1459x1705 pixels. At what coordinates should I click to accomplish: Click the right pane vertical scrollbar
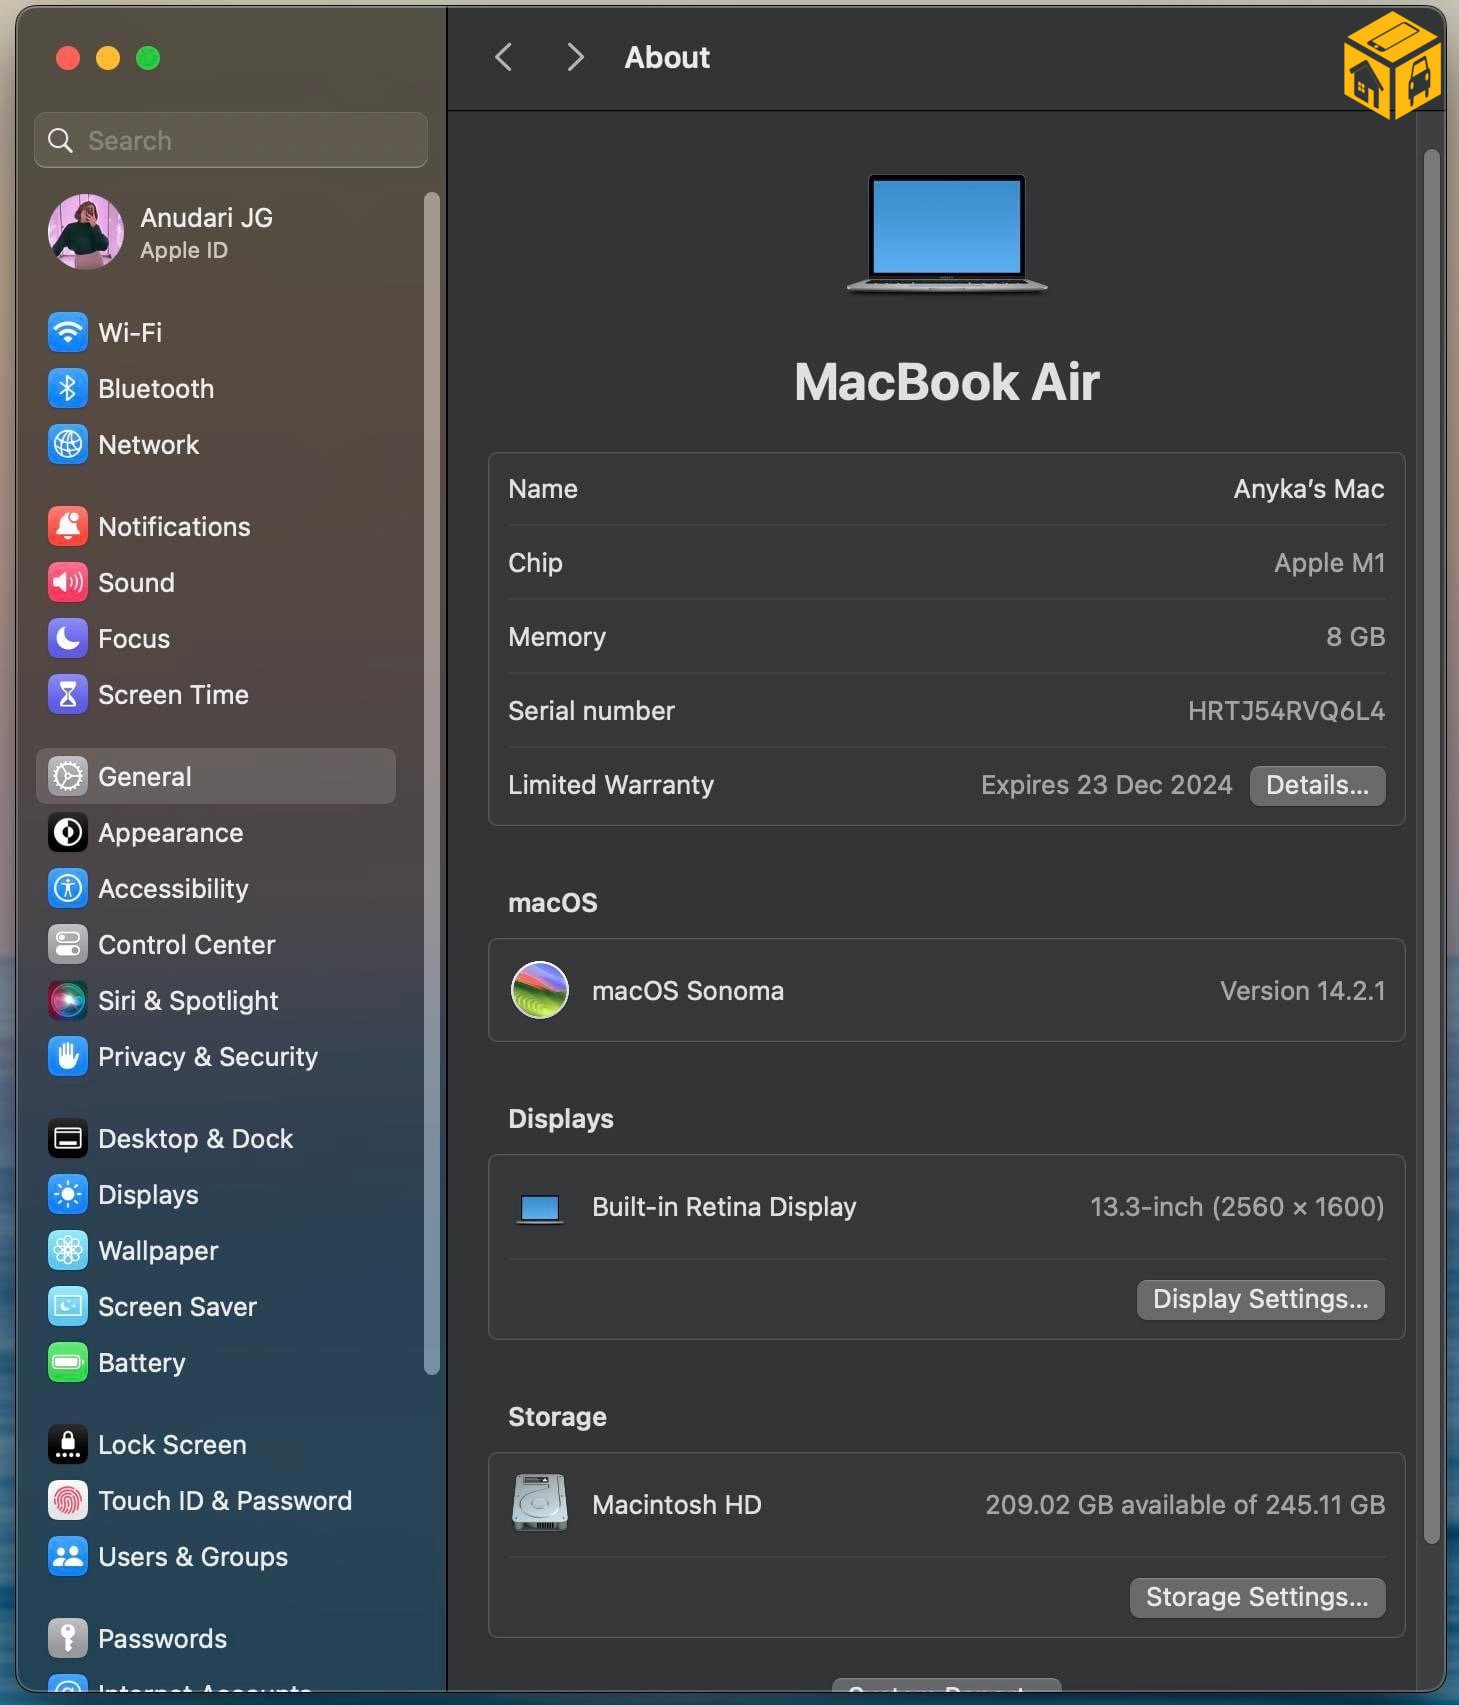(x=1431, y=846)
